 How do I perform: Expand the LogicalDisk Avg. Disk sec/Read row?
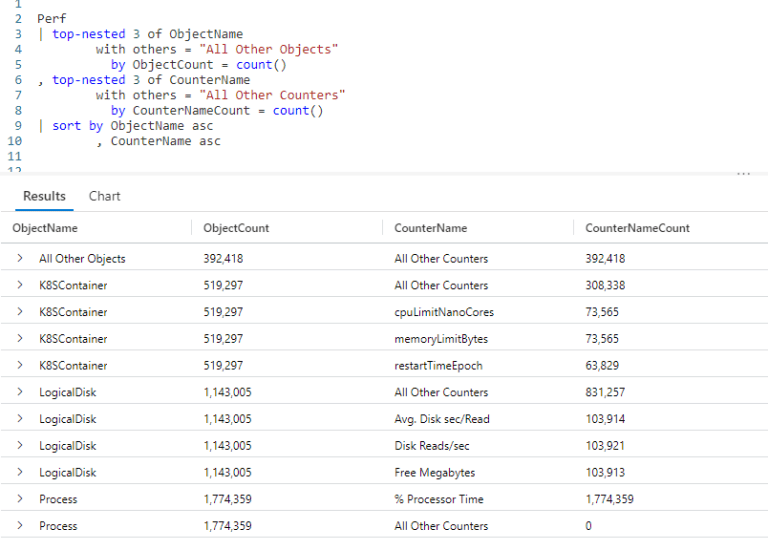tap(20, 418)
